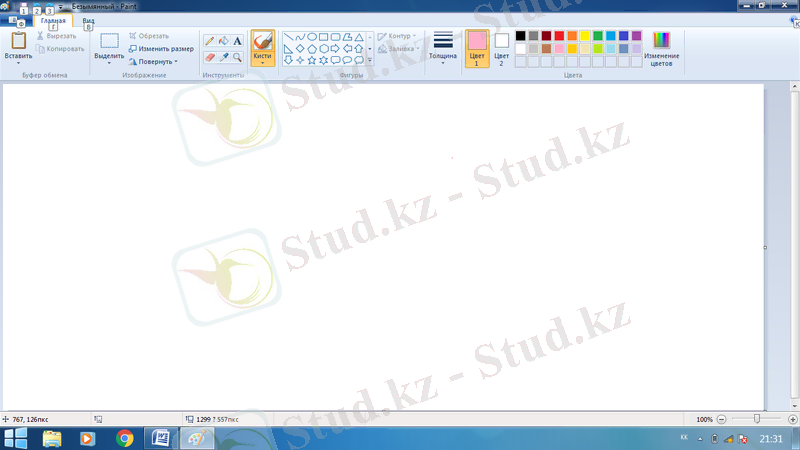
Task: Open the Контур outline dropdown
Action: pyautogui.click(x=397, y=36)
